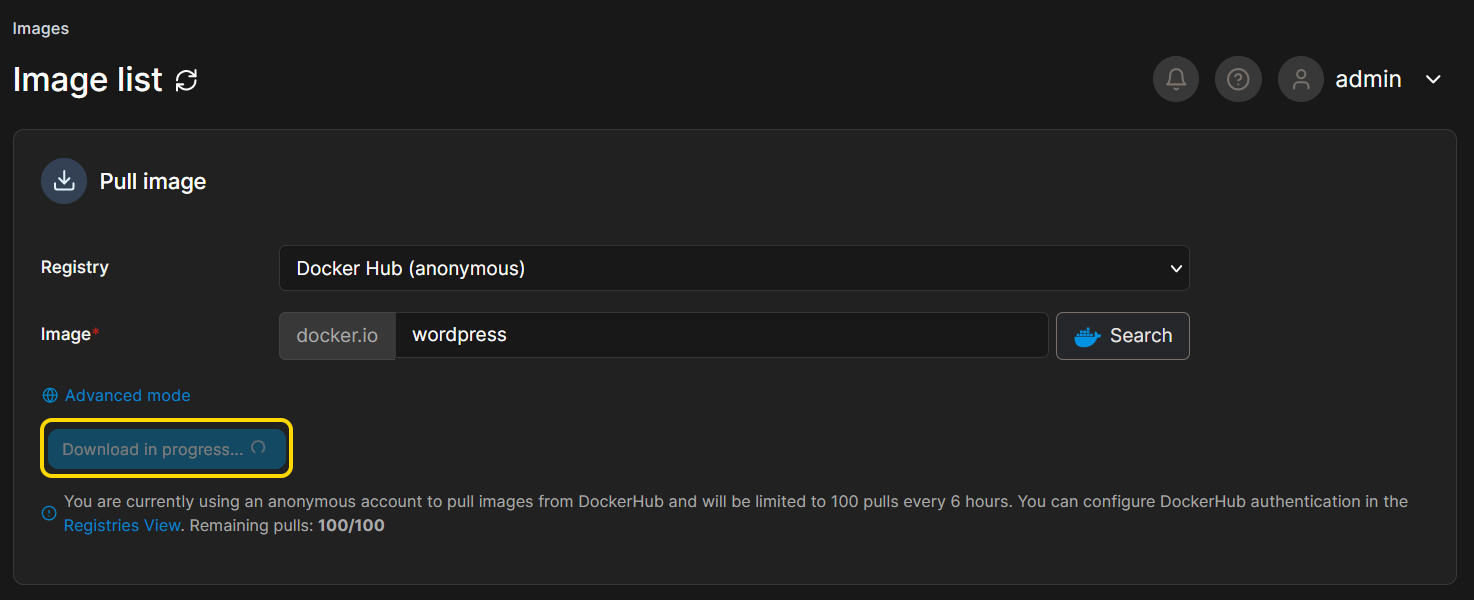
Task: Click the Pull image section title
Action: pos(153,181)
